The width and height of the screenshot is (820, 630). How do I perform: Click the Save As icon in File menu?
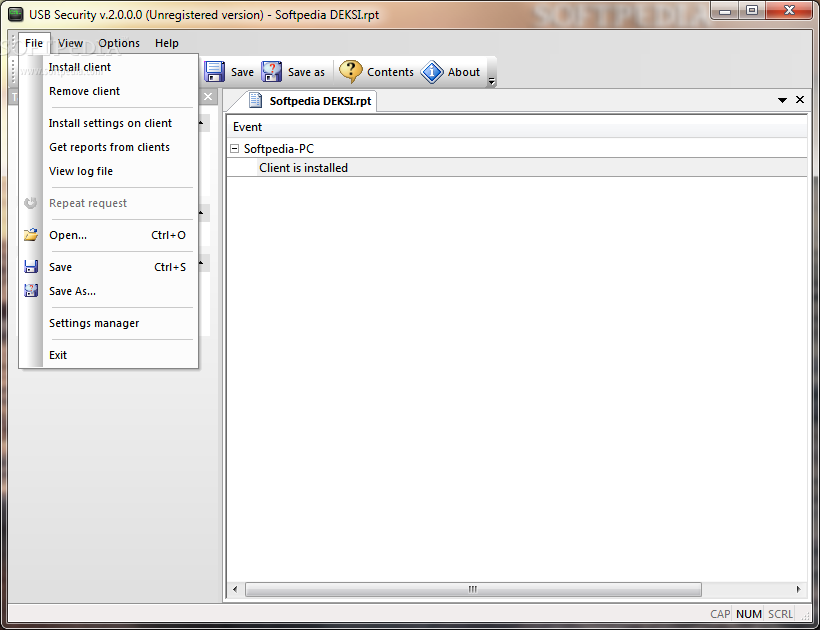point(31,291)
